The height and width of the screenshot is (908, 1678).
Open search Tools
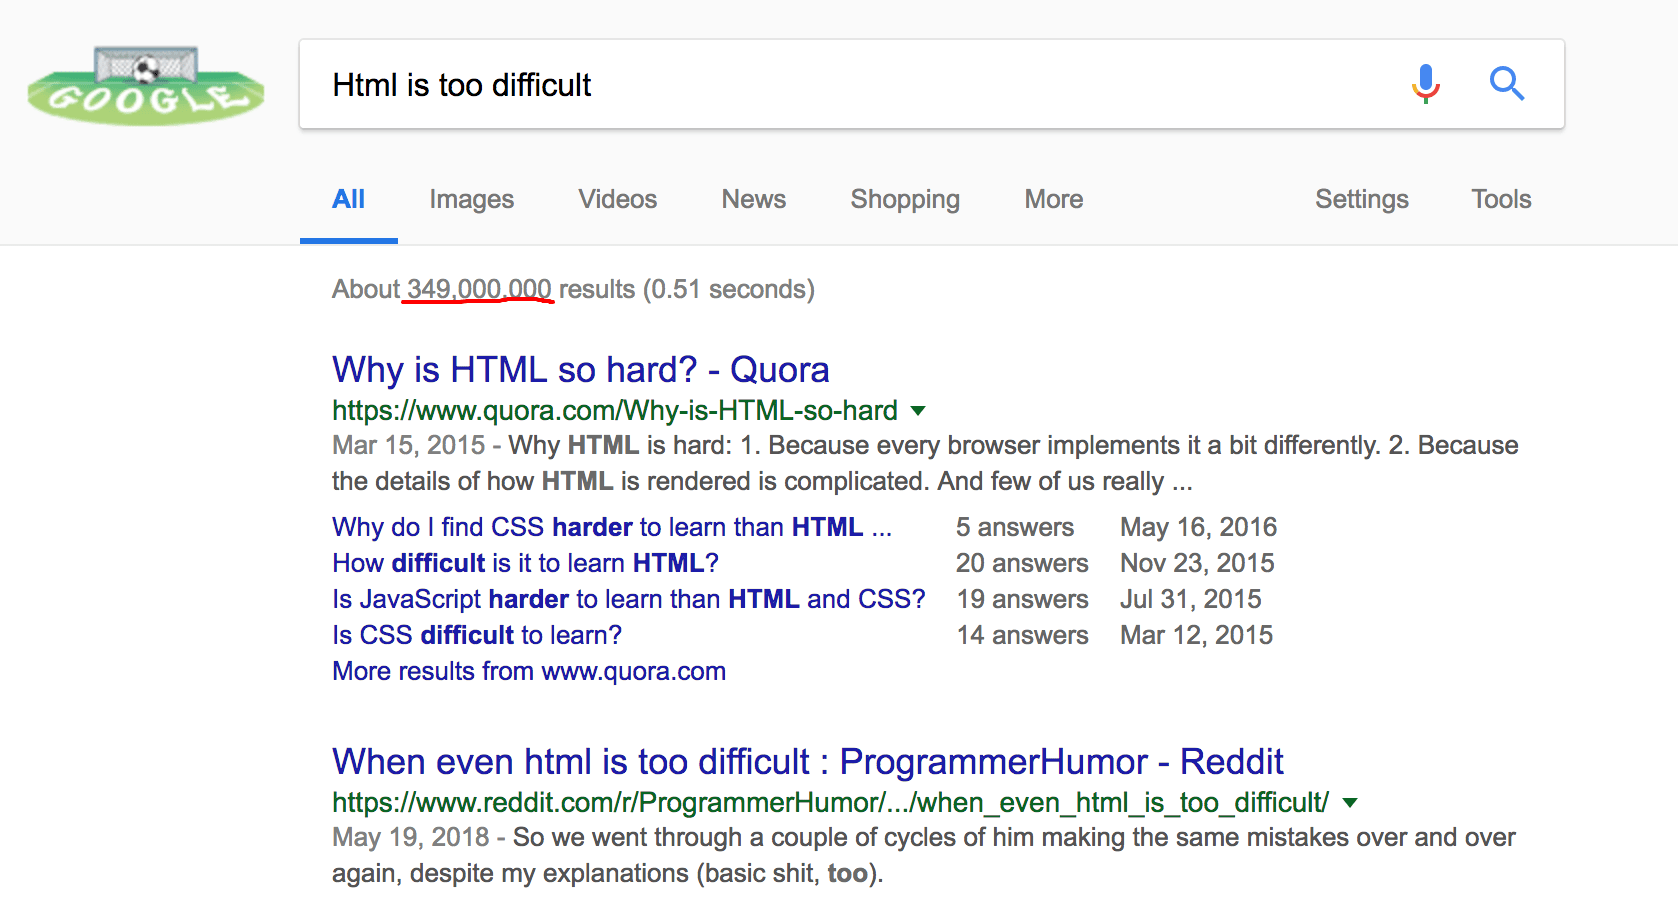(1501, 199)
